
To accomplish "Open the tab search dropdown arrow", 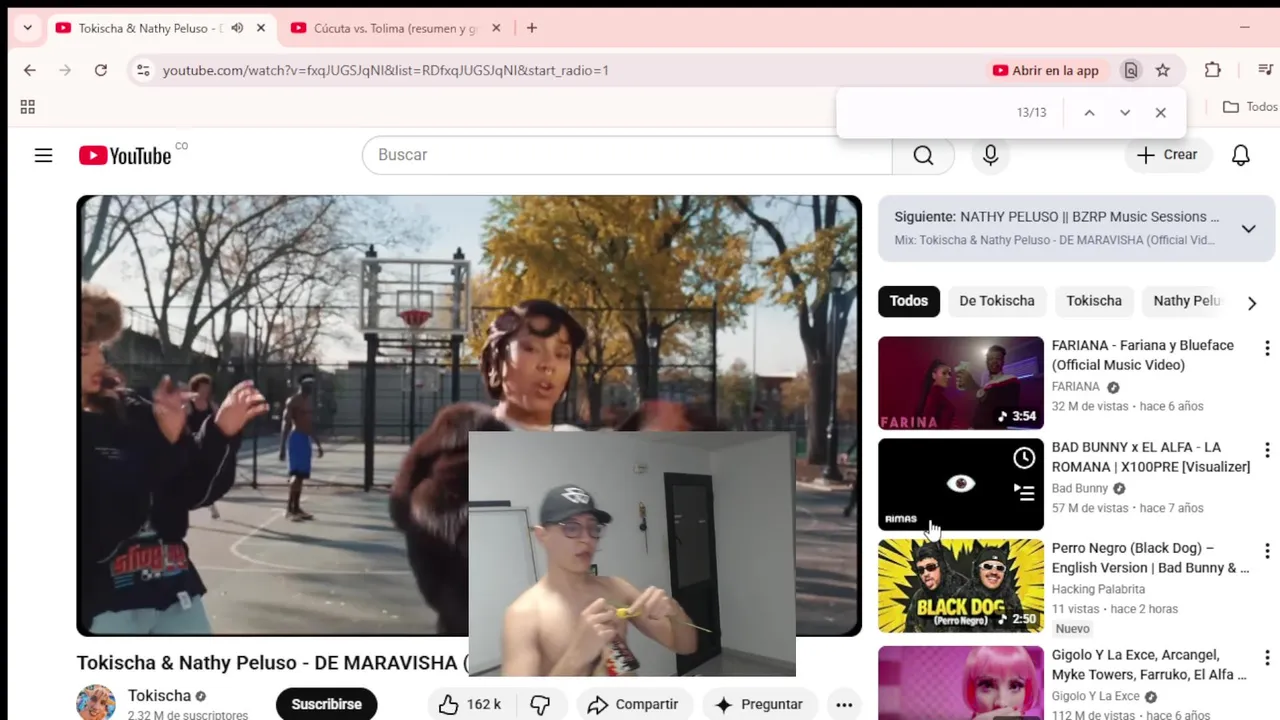I will click(27, 28).
